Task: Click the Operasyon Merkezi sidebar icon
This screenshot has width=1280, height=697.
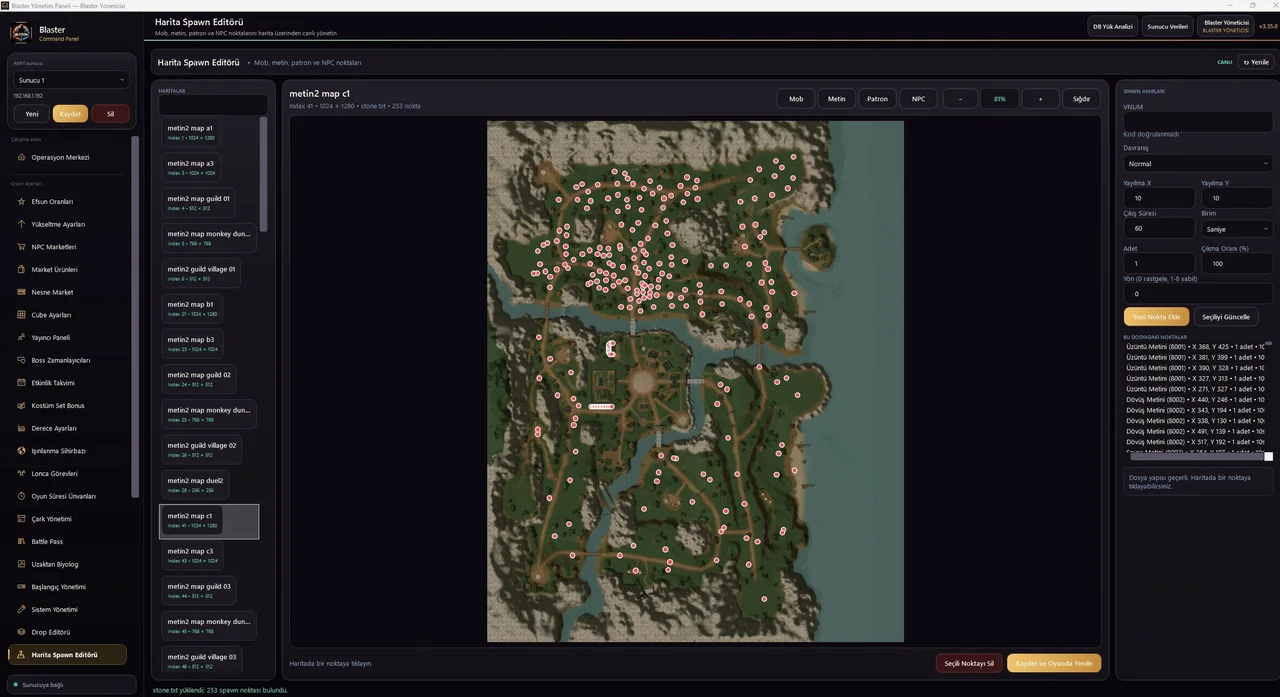Action: tap(21, 157)
